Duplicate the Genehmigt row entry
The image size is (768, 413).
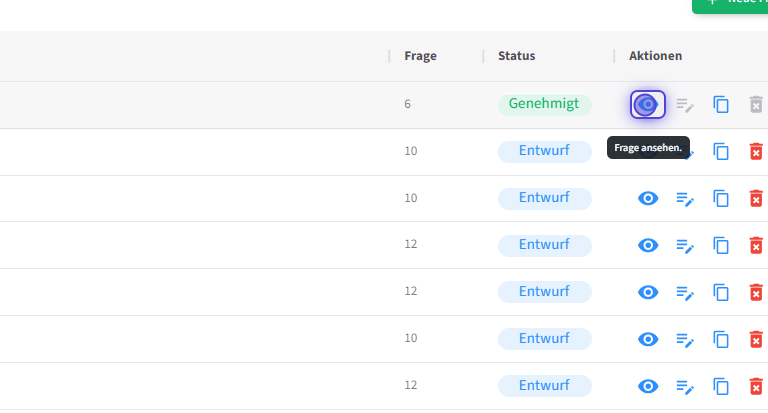click(x=721, y=104)
